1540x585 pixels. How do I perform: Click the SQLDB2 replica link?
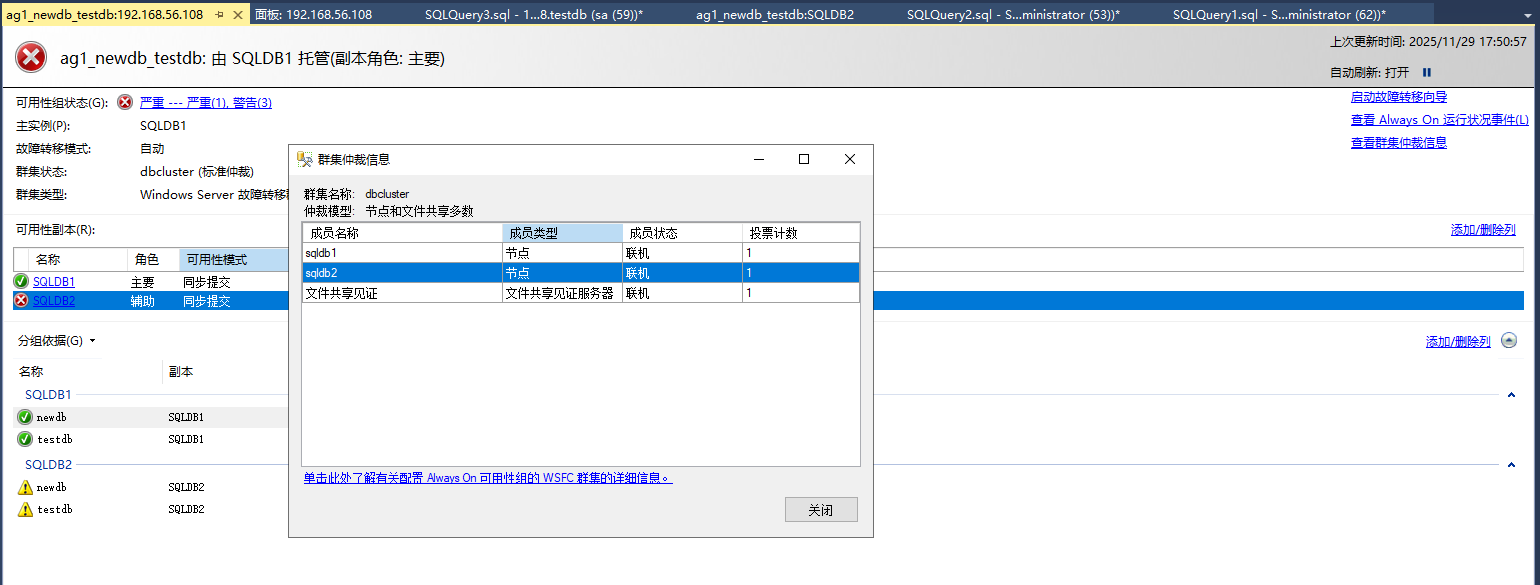tap(54, 300)
